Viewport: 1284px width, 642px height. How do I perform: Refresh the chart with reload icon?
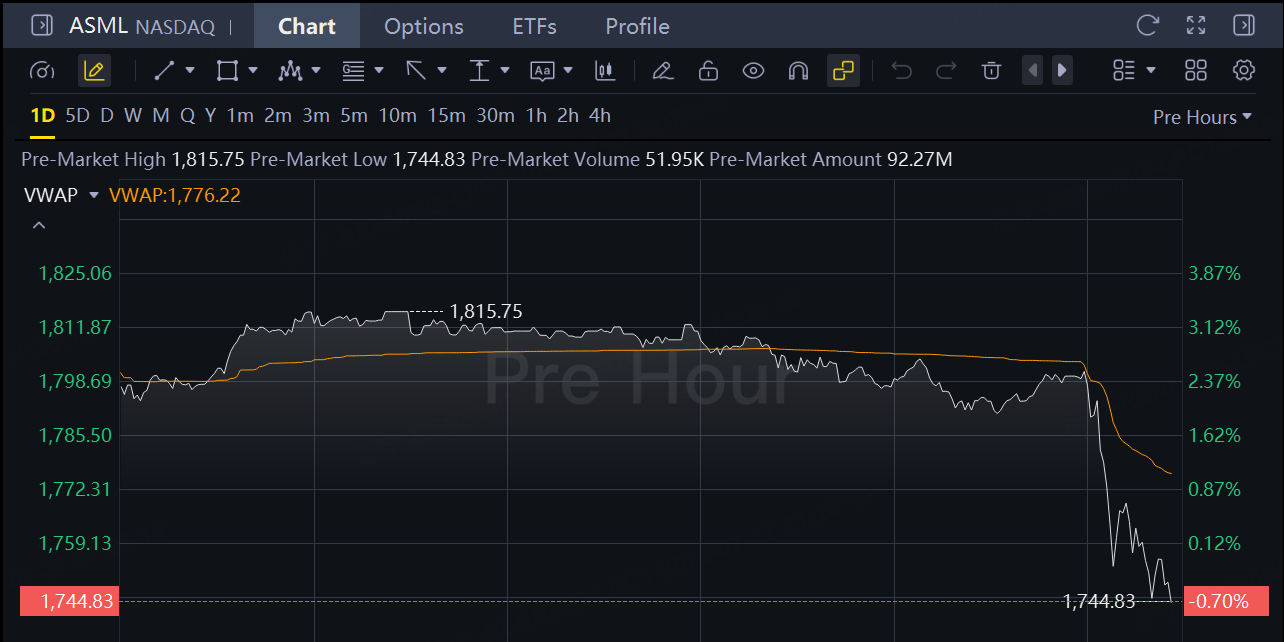coord(1148,25)
